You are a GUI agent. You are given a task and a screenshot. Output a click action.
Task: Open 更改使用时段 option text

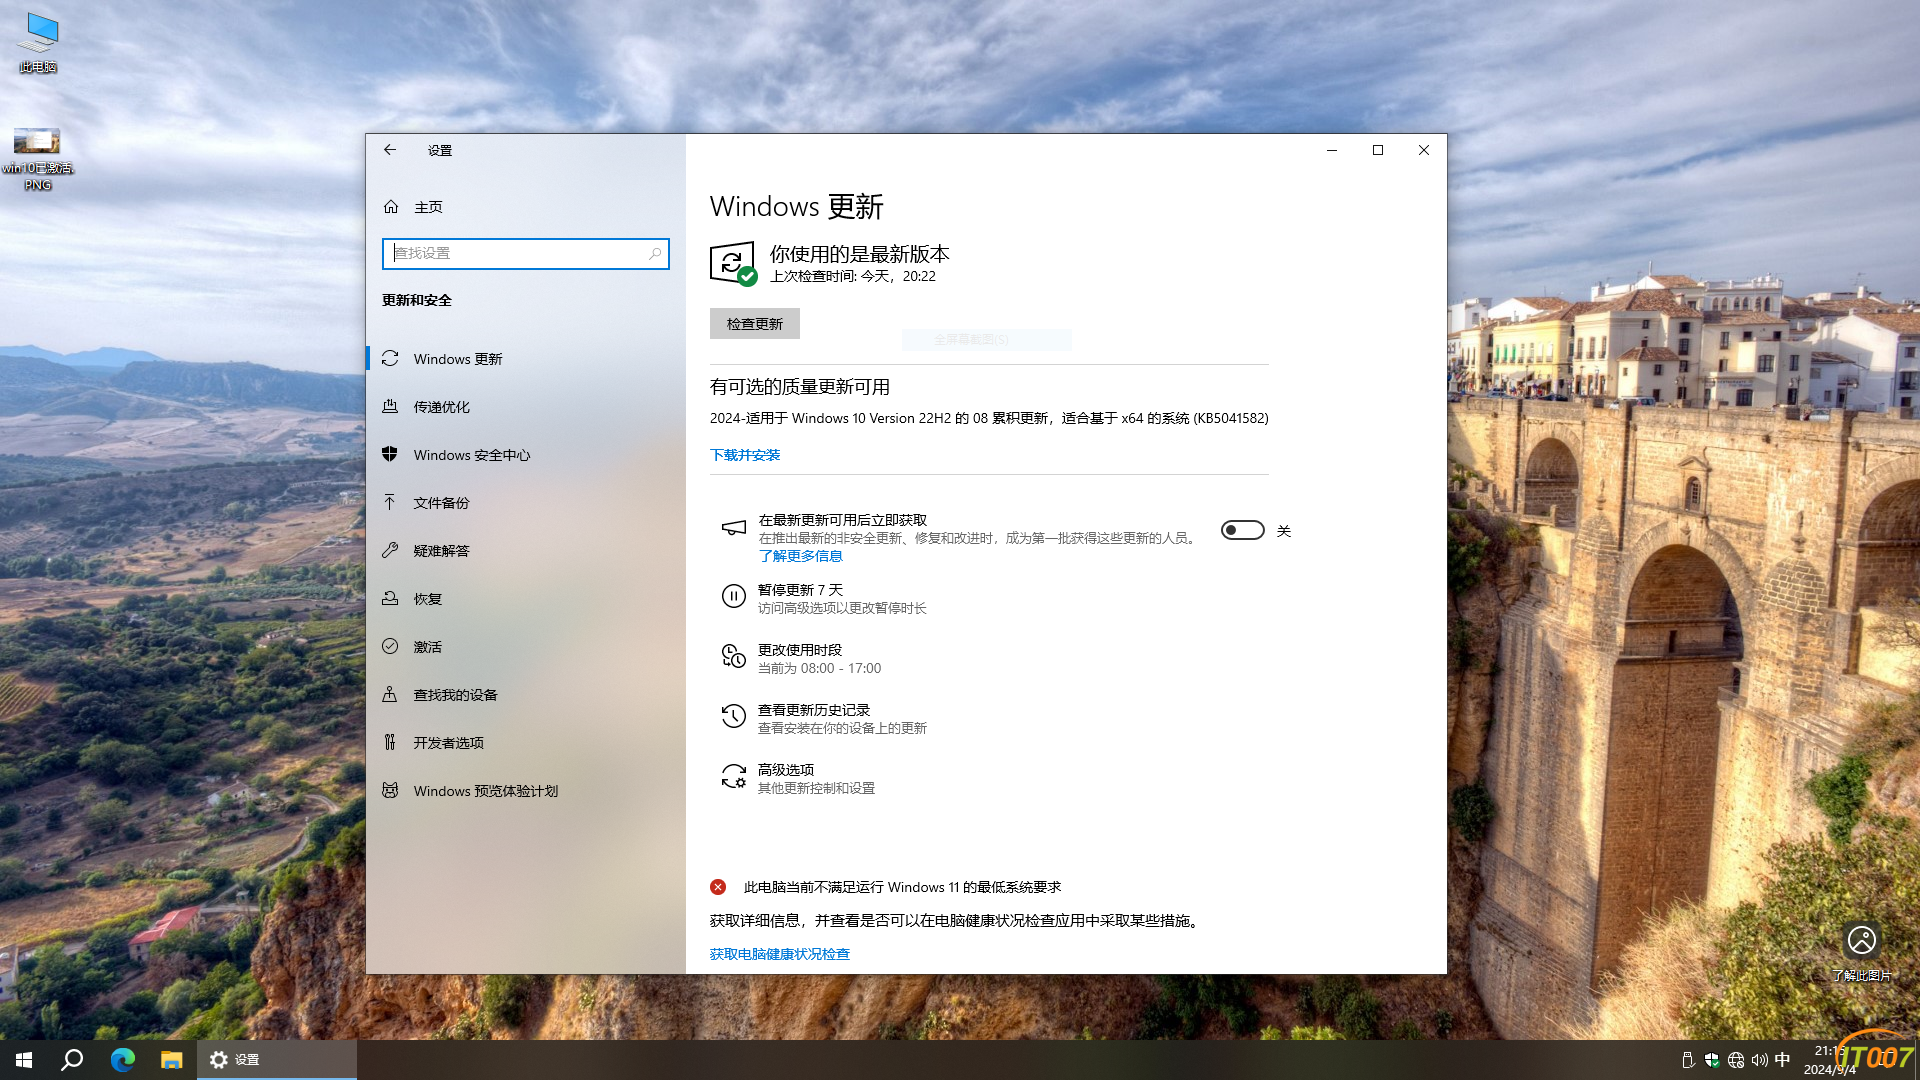[x=800, y=650]
